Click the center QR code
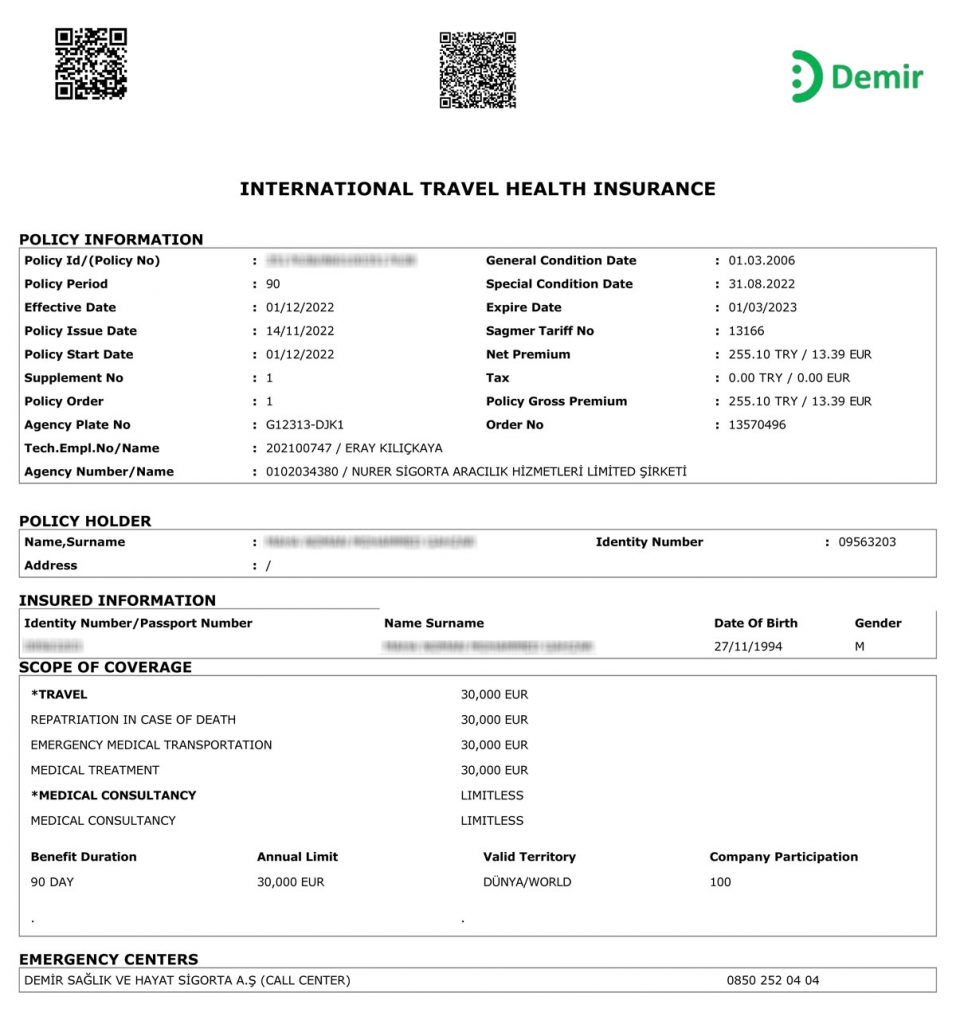Screen dimensions: 956x1024 pos(477,70)
